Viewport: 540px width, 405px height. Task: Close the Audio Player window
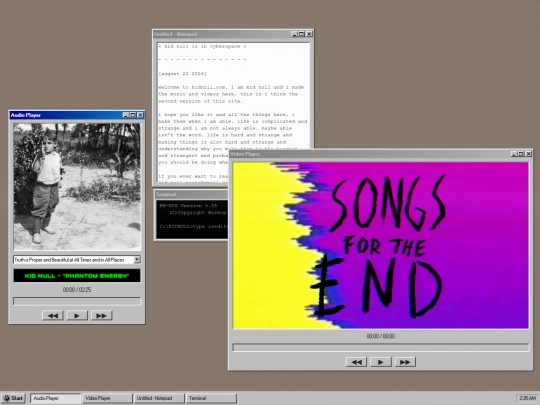click(140, 115)
